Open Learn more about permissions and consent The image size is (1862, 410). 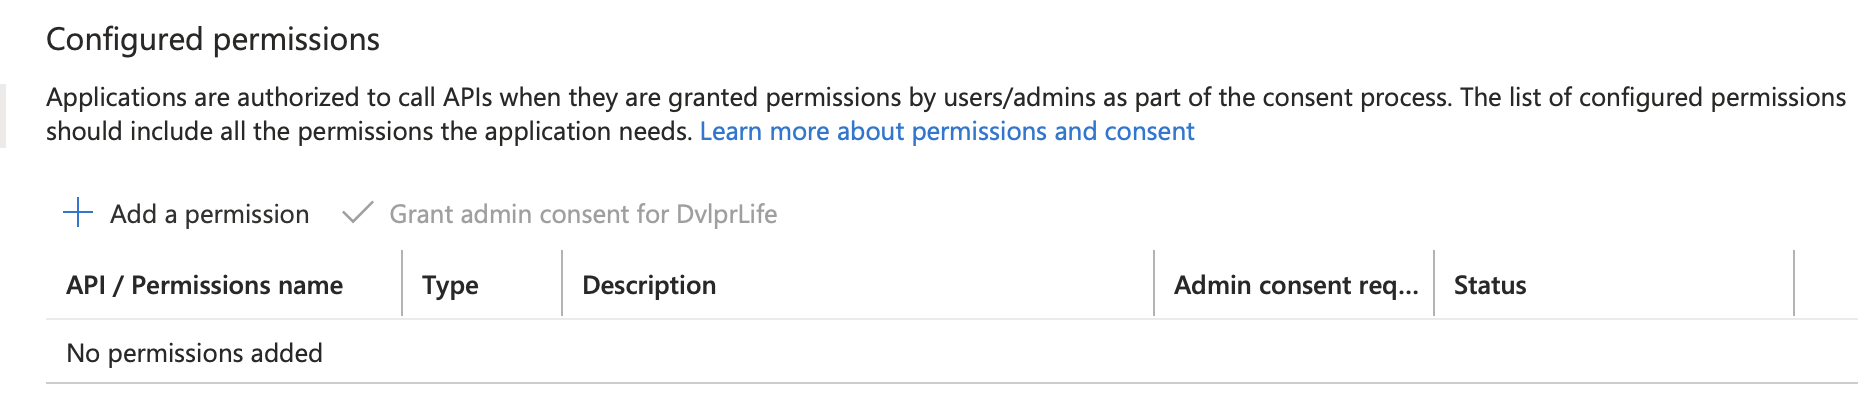point(946,131)
